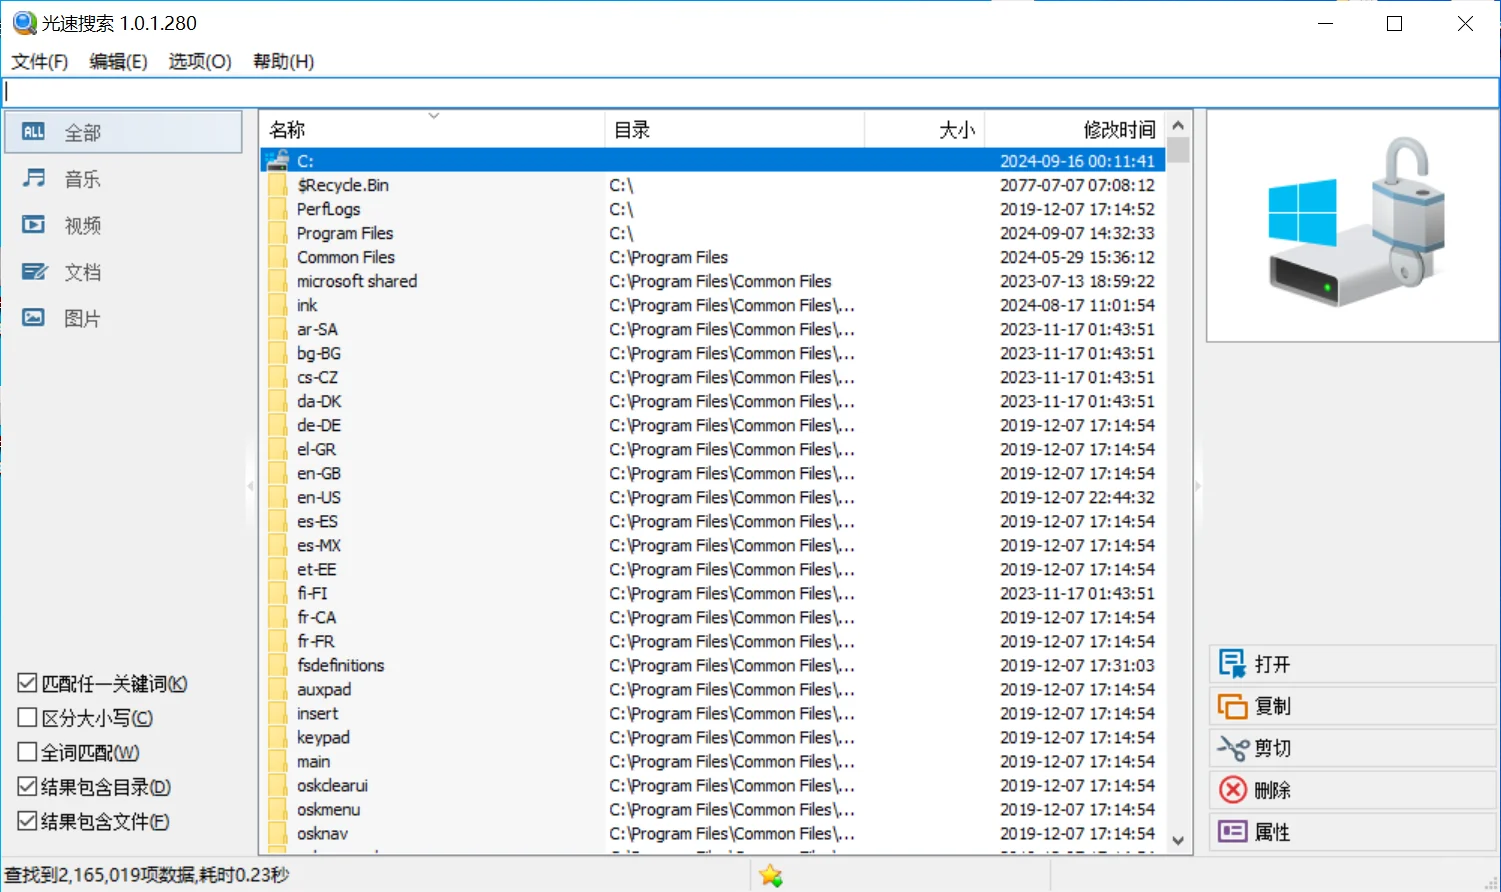The width and height of the screenshot is (1501, 892).
Task: Sort results by 目录 column header
Action: pyautogui.click(x=734, y=130)
